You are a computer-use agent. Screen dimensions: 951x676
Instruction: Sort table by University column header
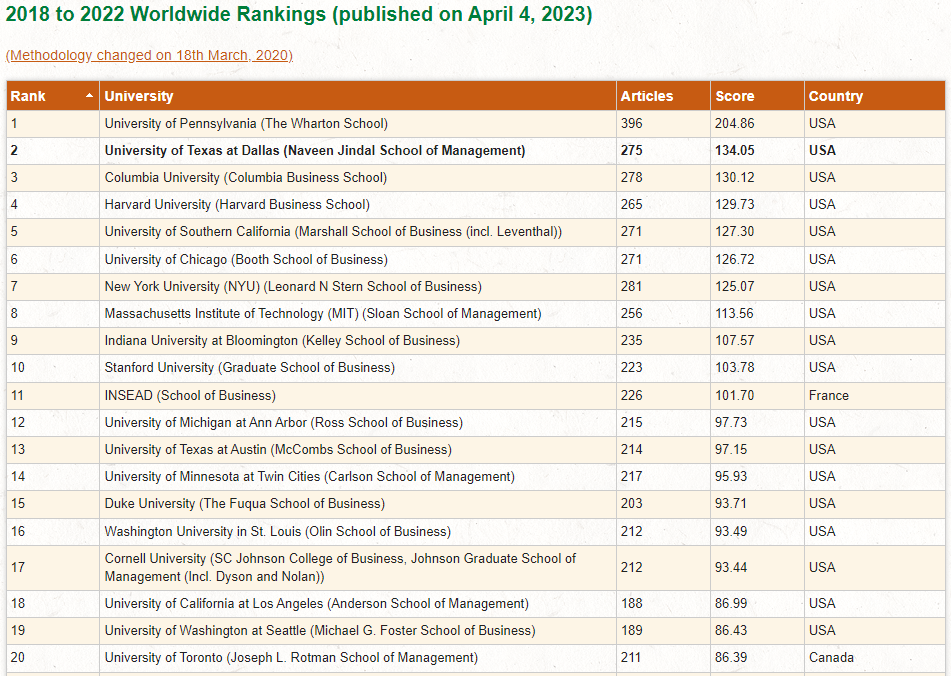[139, 96]
